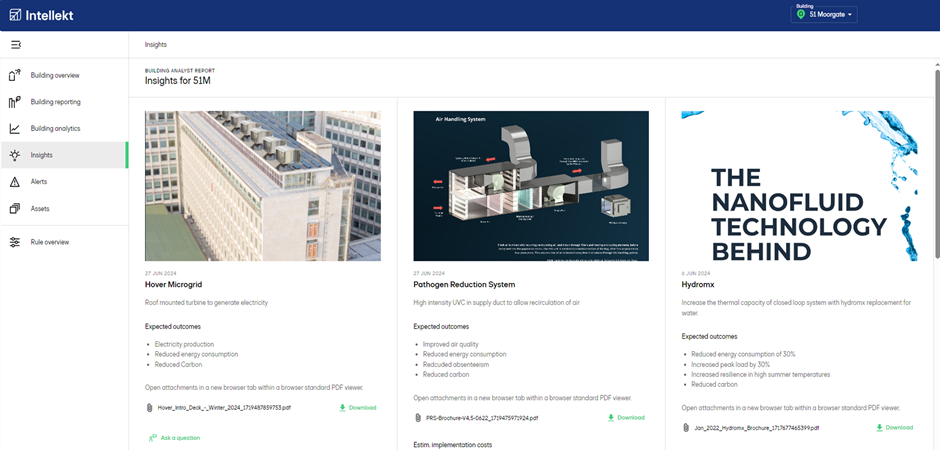
Task: Click the Intellekt brand name
Action: 50,15
